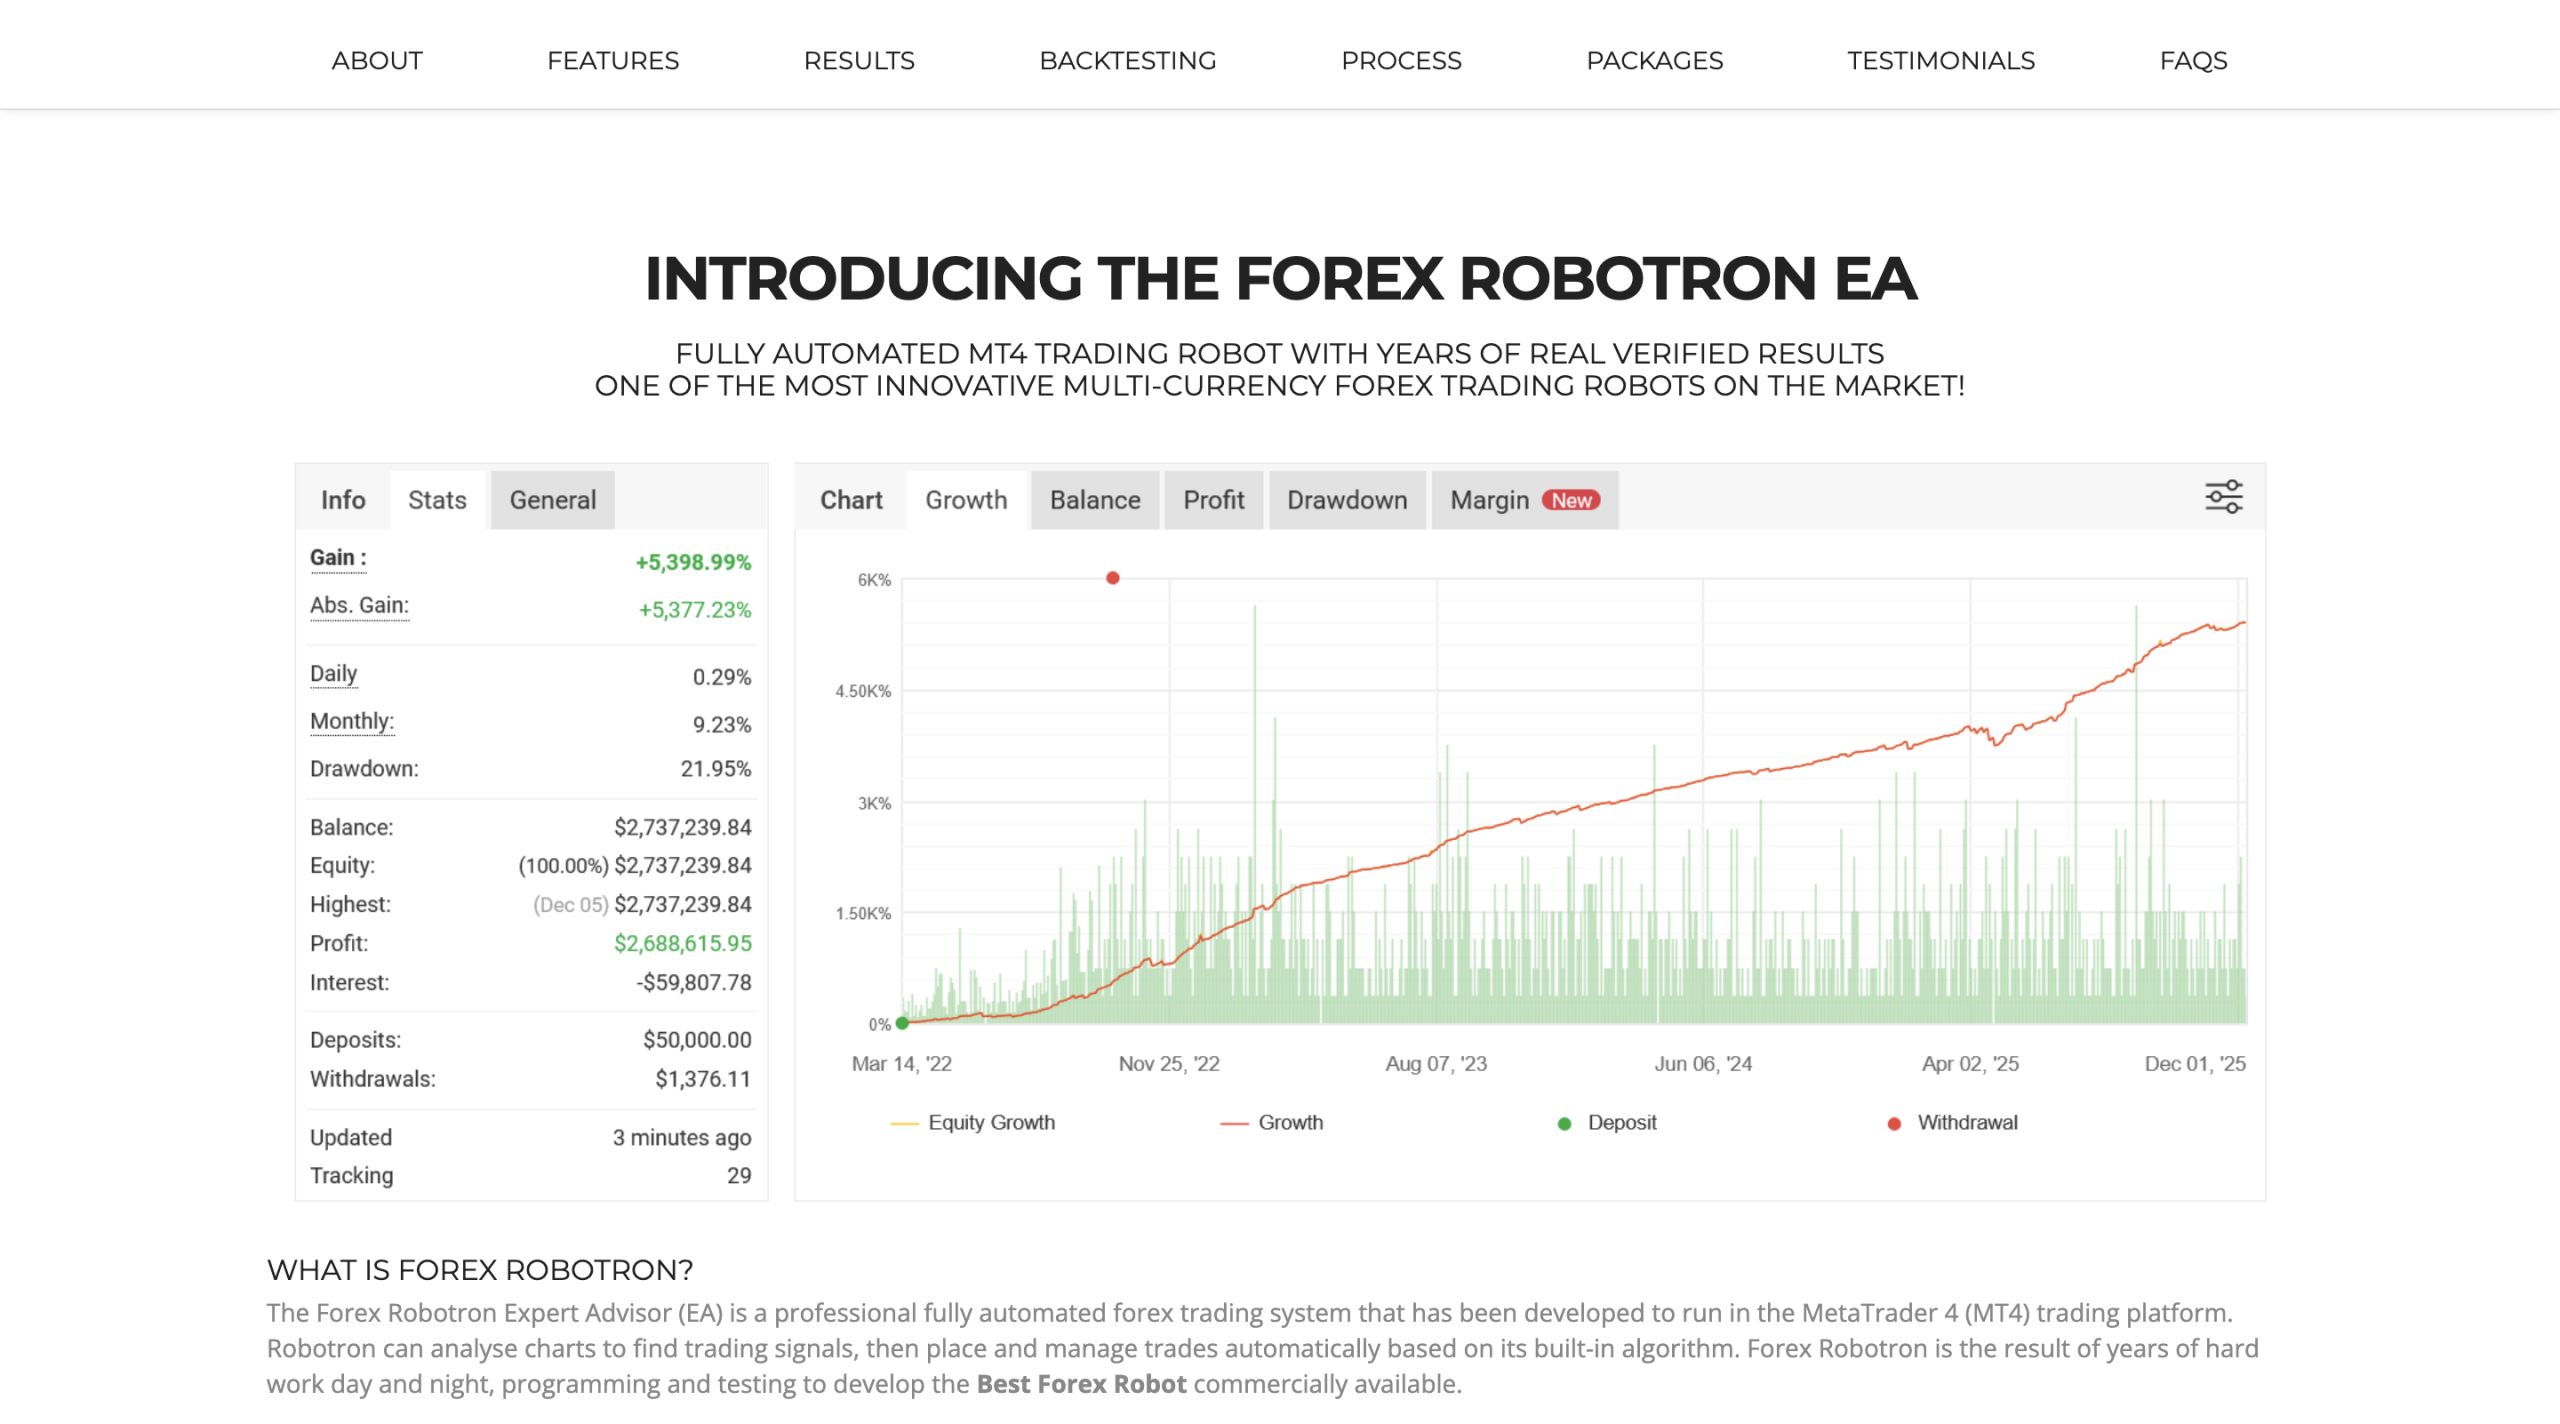Open the Margin tab marked New

click(x=1523, y=500)
